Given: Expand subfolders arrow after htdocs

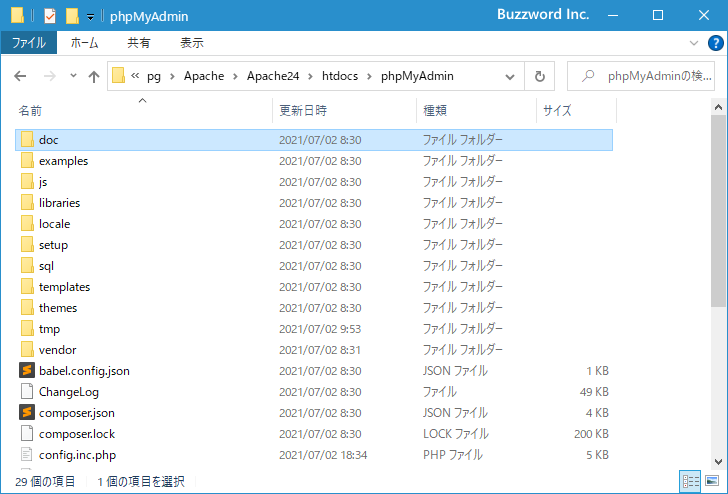Looking at the screenshot, I should (369, 76).
